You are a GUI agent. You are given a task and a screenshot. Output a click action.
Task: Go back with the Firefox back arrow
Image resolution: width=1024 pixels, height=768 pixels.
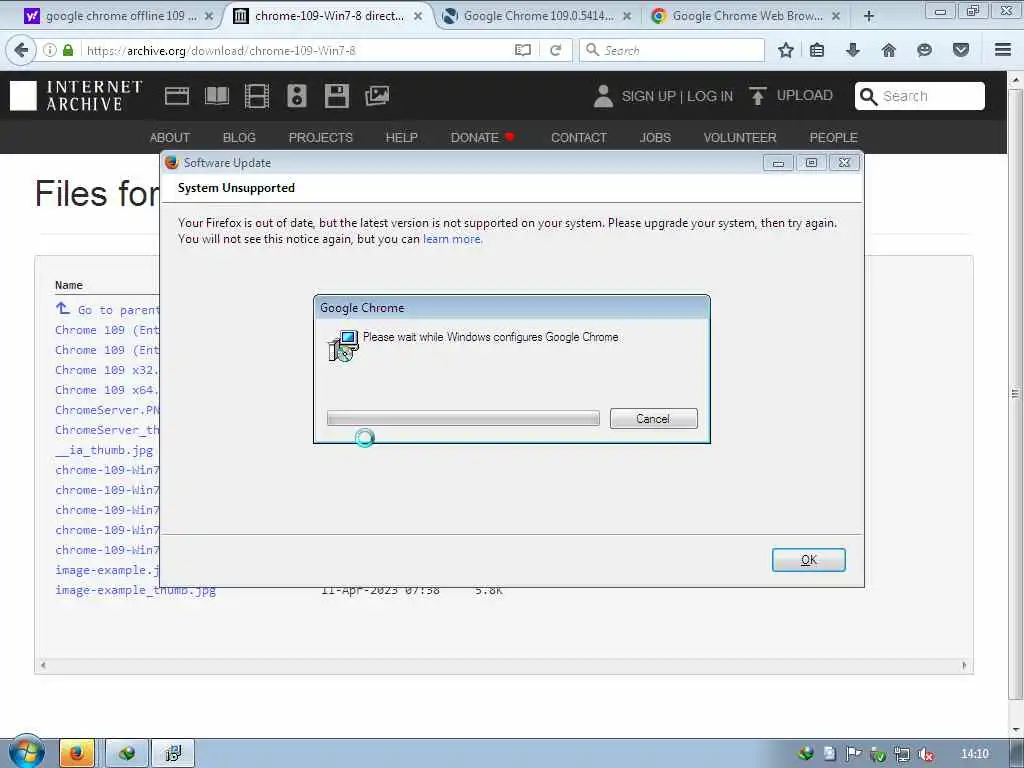[x=21, y=50]
